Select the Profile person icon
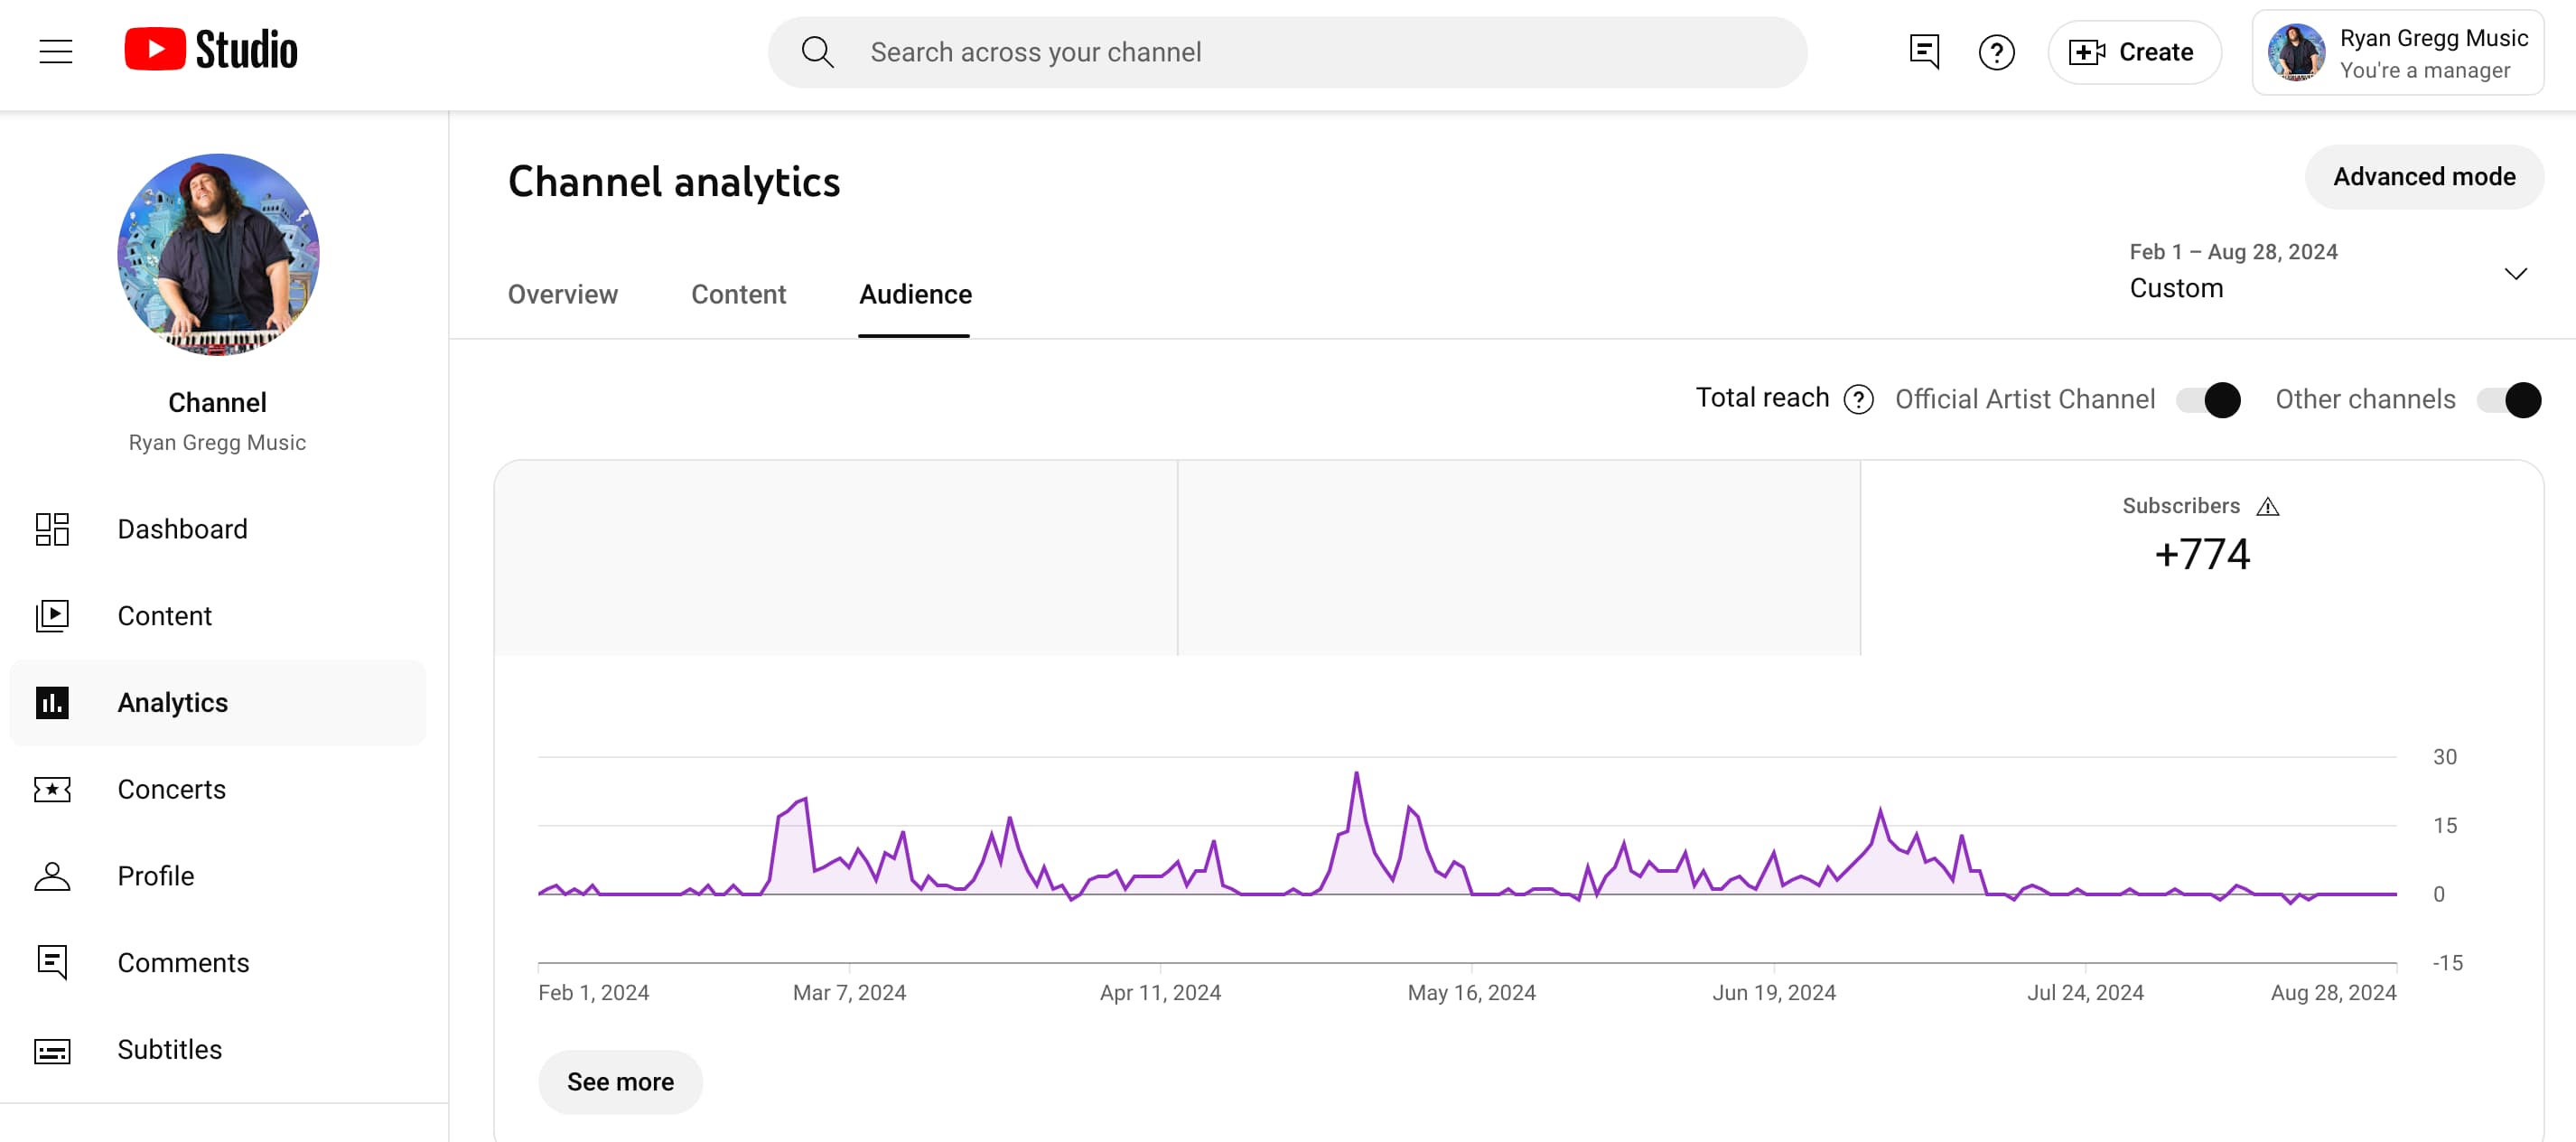The height and width of the screenshot is (1142, 2576). tap(52, 876)
